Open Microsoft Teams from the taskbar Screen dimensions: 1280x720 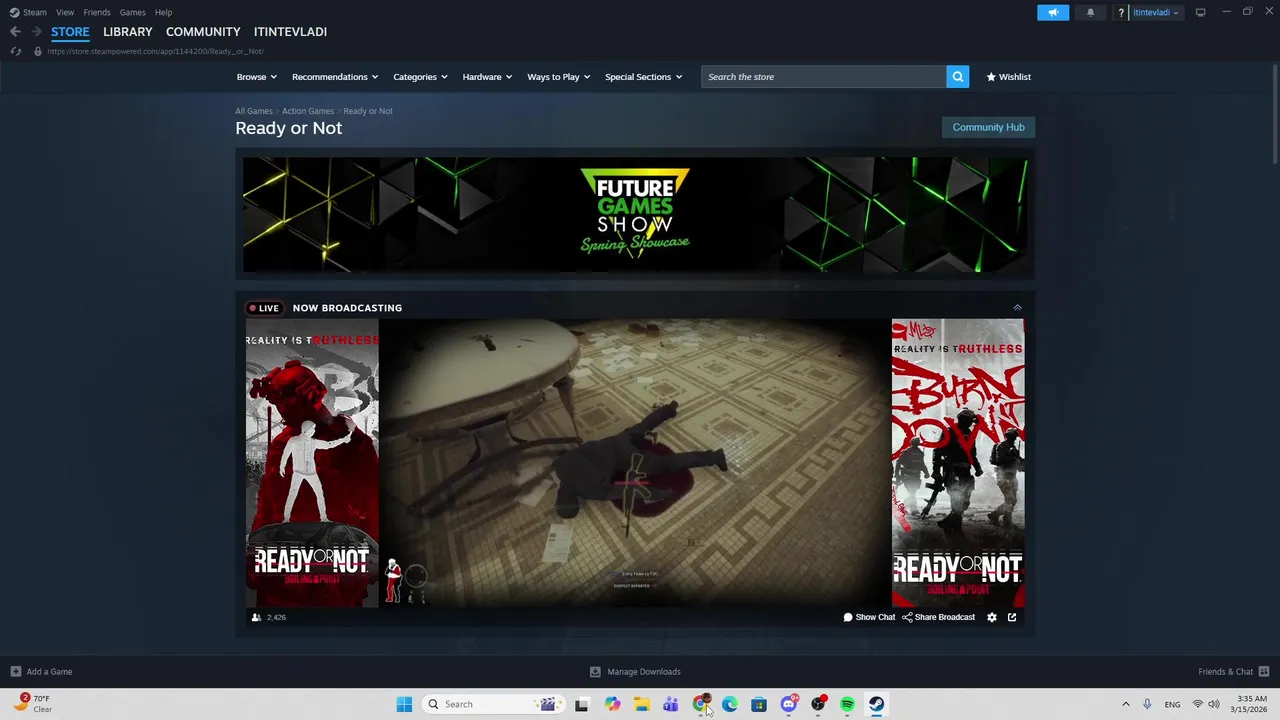670,704
